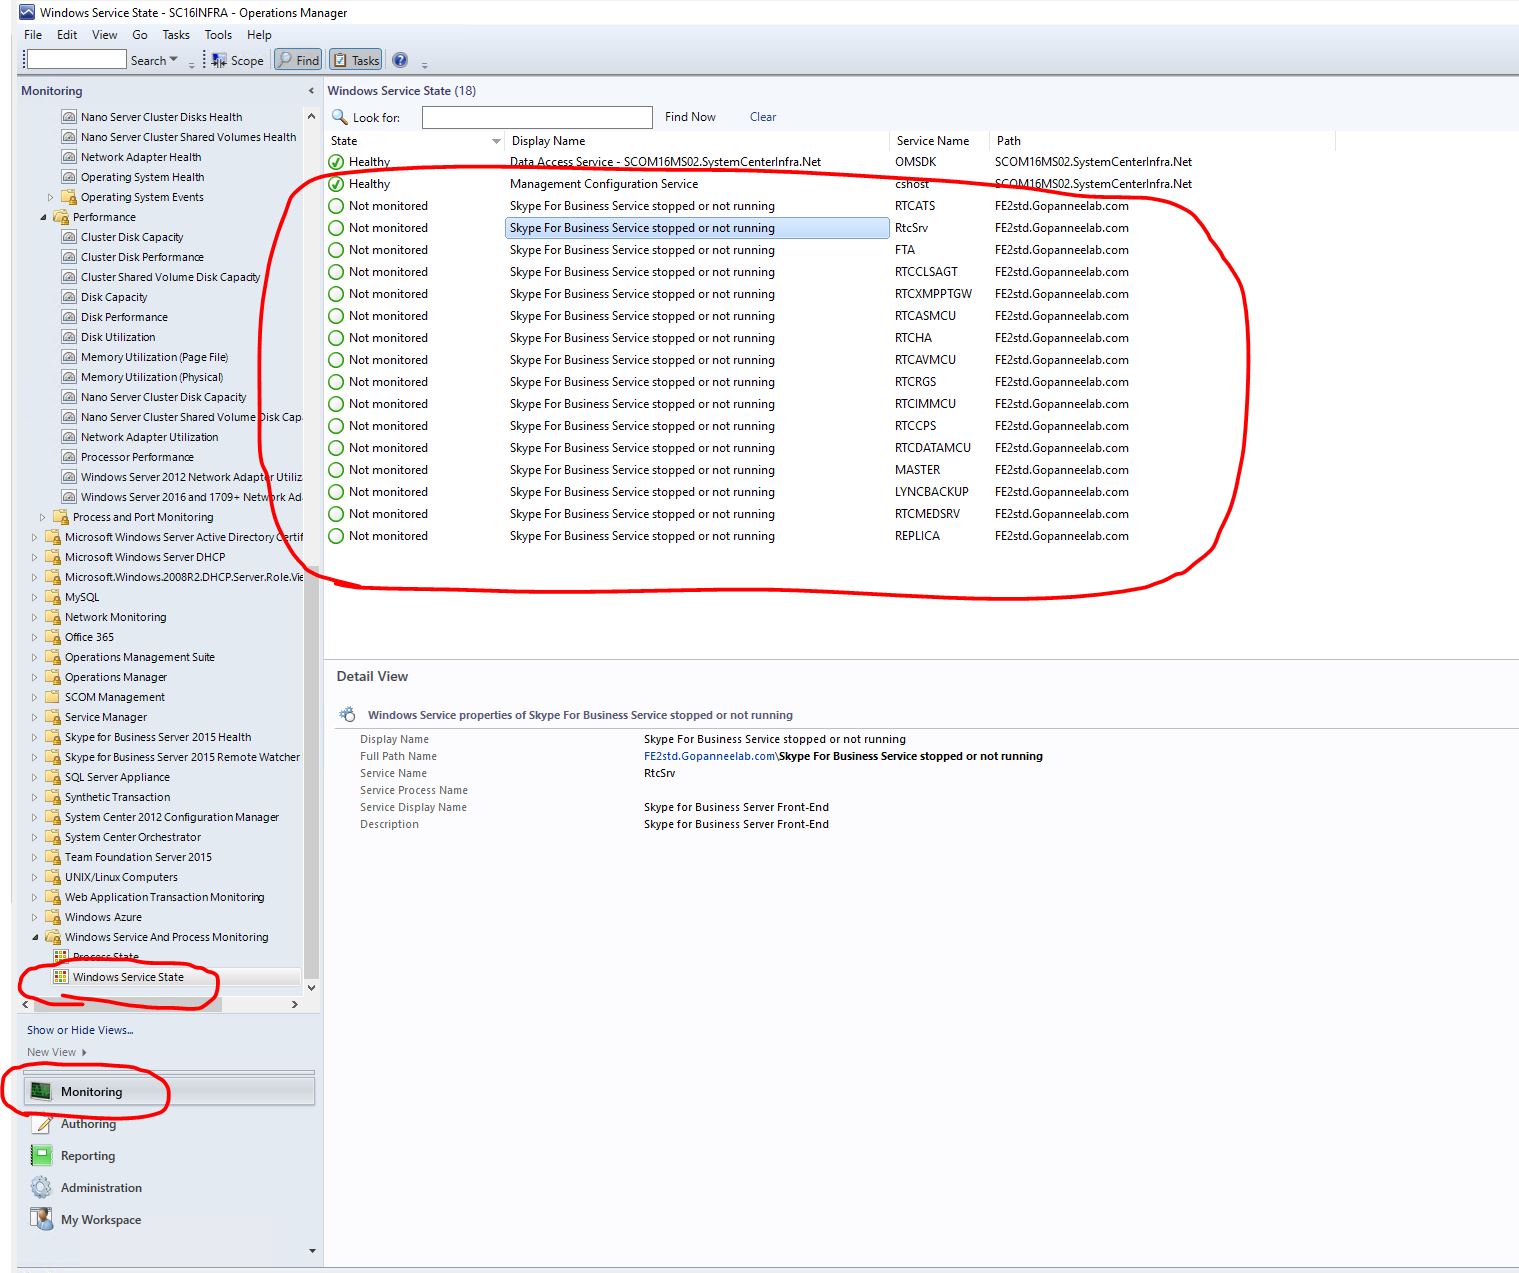Screen dimensions: 1519x1273
Task: Click the magnifier icon beside Look for
Action: 340,117
